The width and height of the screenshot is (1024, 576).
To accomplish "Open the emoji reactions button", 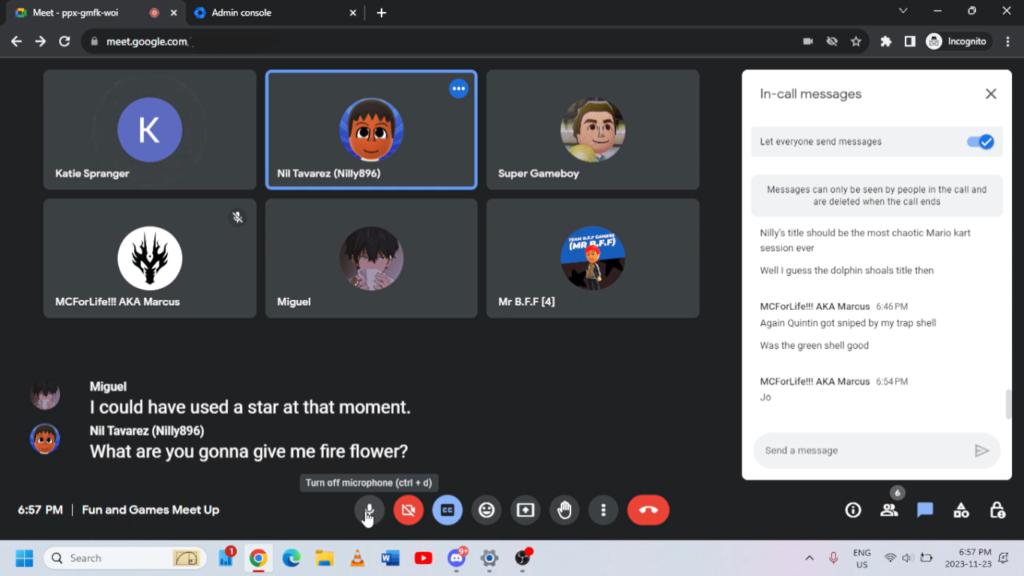I will (486, 510).
